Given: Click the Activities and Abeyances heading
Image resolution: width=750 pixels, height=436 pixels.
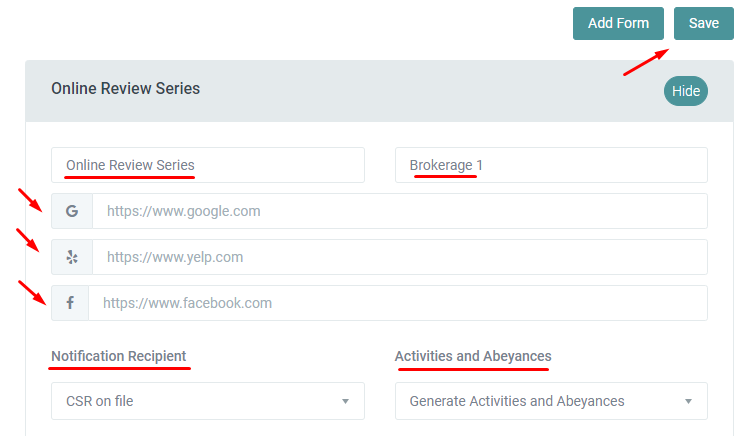Looking at the screenshot, I should click(x=472, y=356).
